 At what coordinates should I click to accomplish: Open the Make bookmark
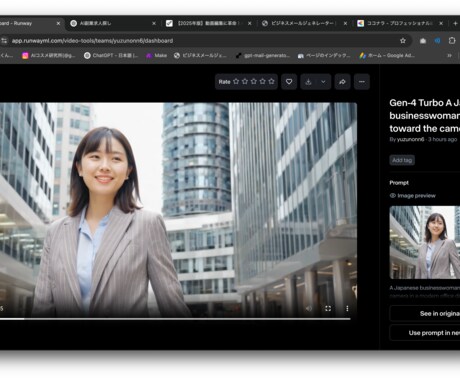point(156,55)
